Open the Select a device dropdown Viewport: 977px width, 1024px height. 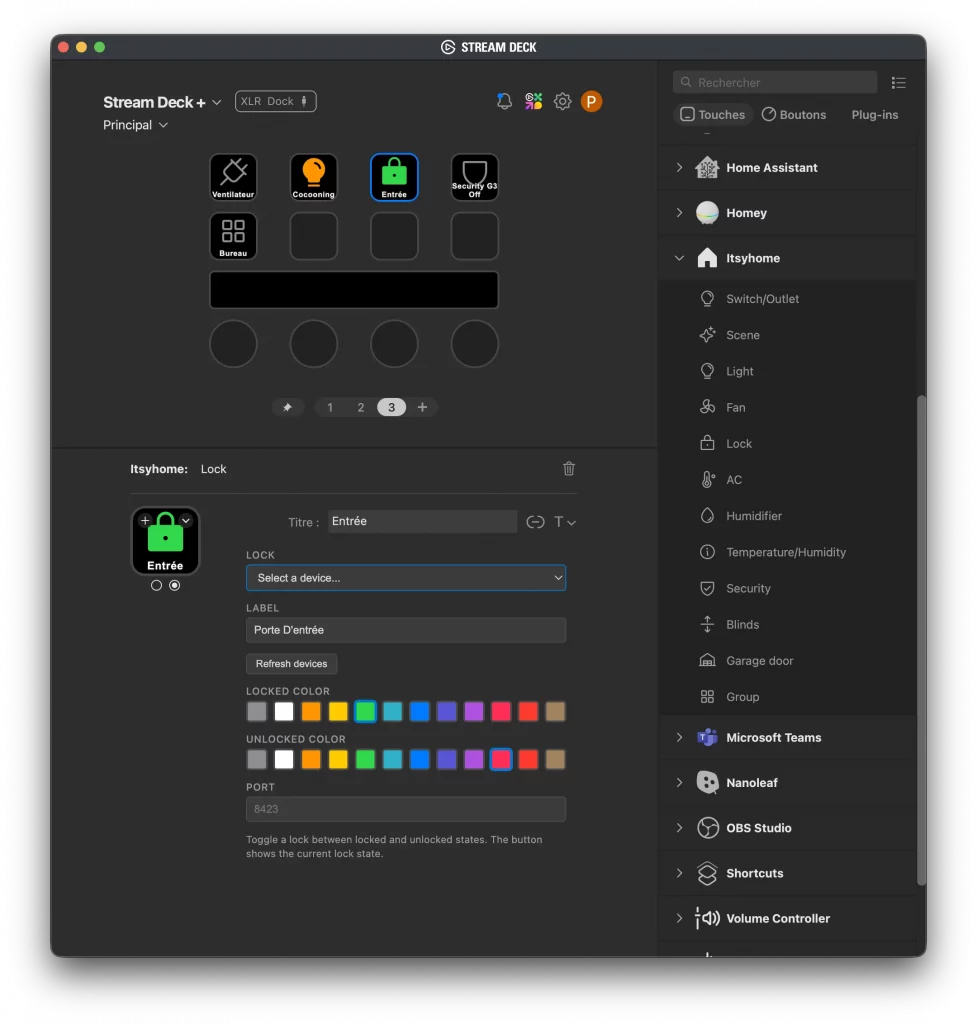pos(405,577)
